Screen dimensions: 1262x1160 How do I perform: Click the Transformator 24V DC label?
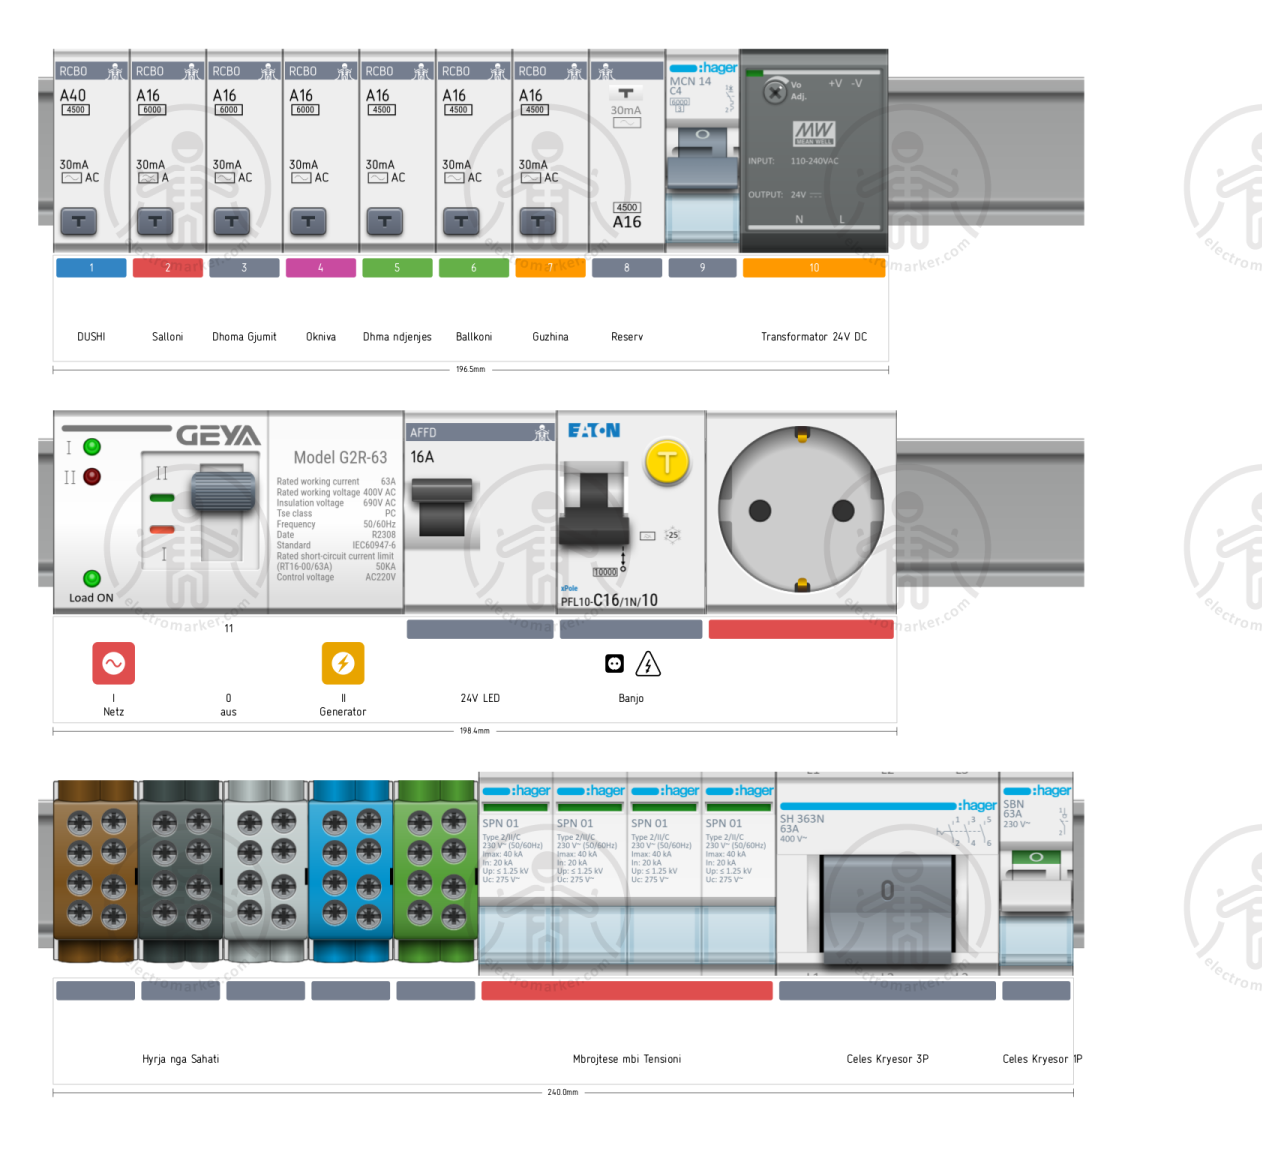814,337
